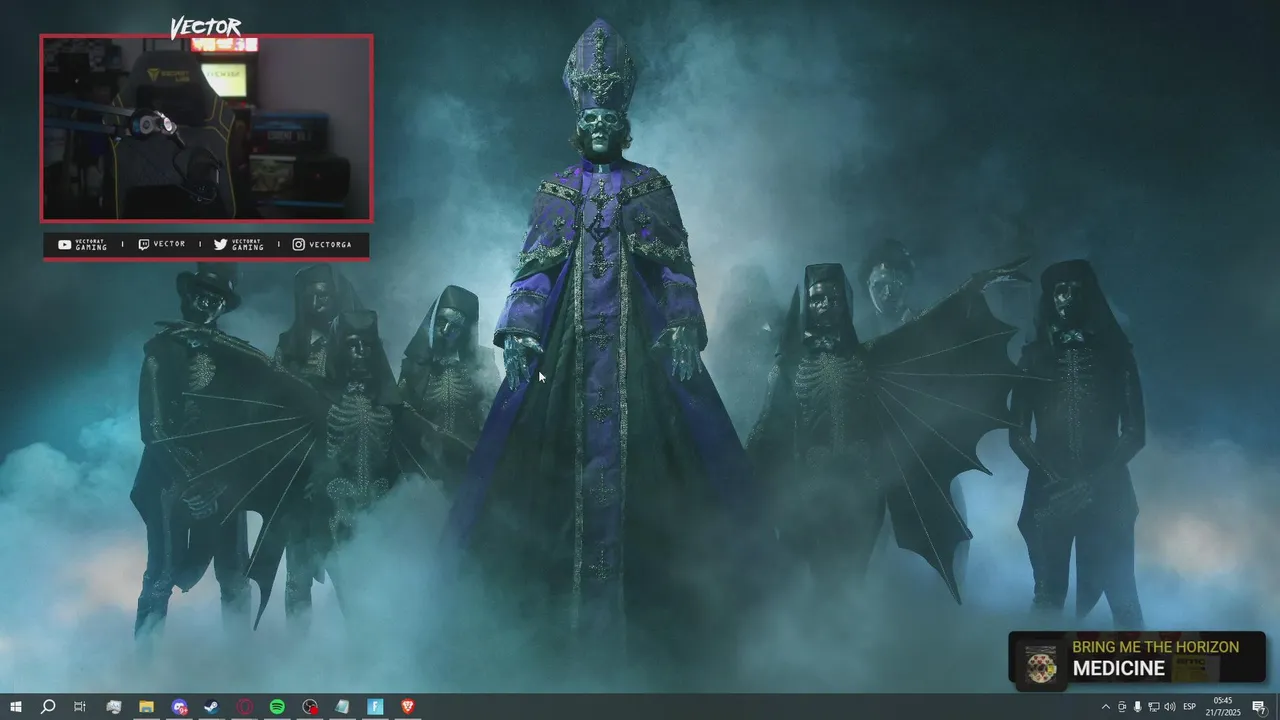Open File Explorer folder icon
Image resolution: width=1280 pixels, height=720 pixels.
click(146, 707)
